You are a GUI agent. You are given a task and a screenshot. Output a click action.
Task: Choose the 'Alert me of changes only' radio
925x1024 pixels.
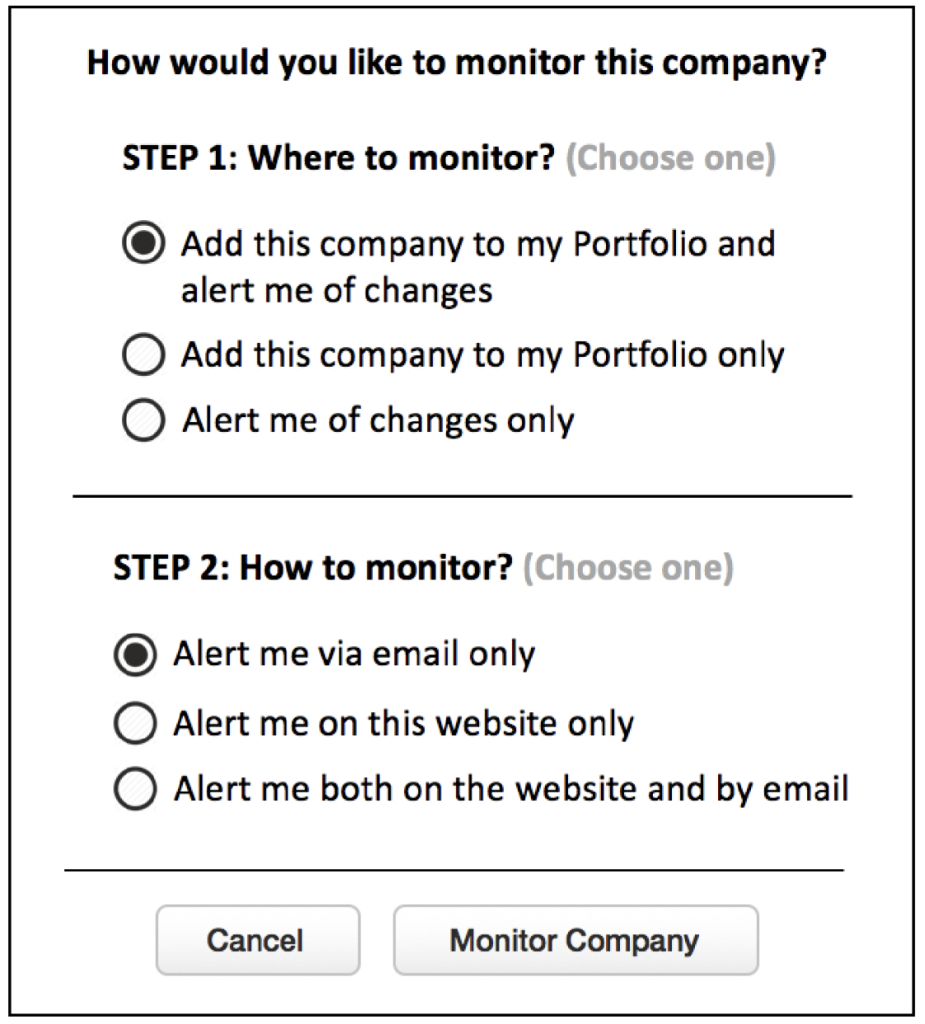coord(143,421)
